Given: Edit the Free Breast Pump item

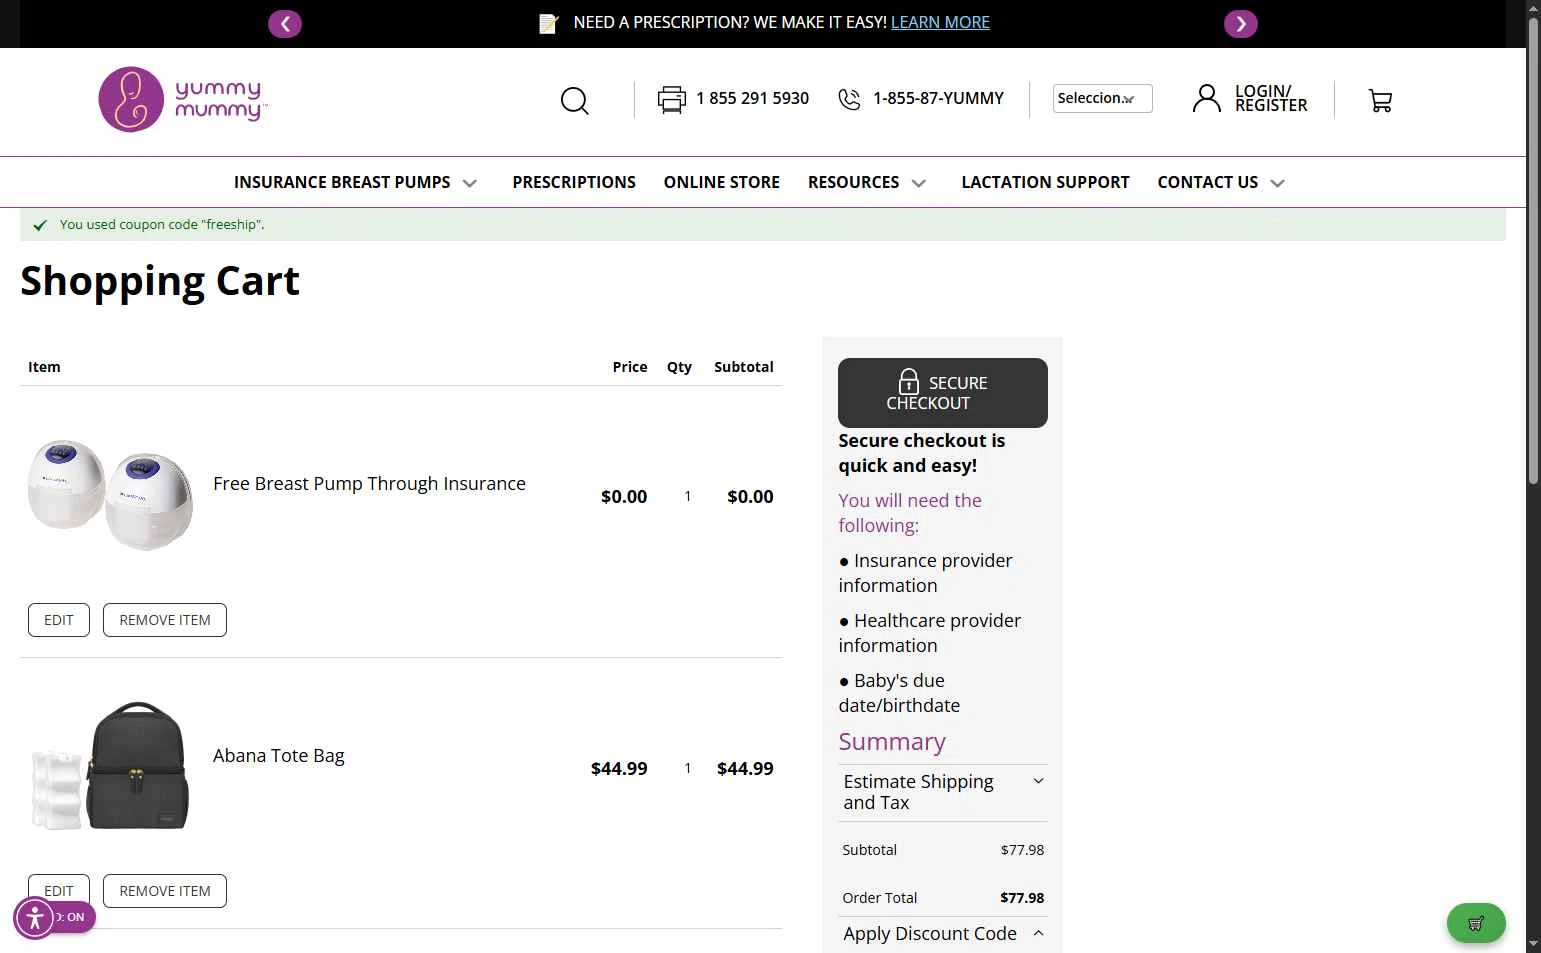Looking at the screenshot, I should point(59,620).
